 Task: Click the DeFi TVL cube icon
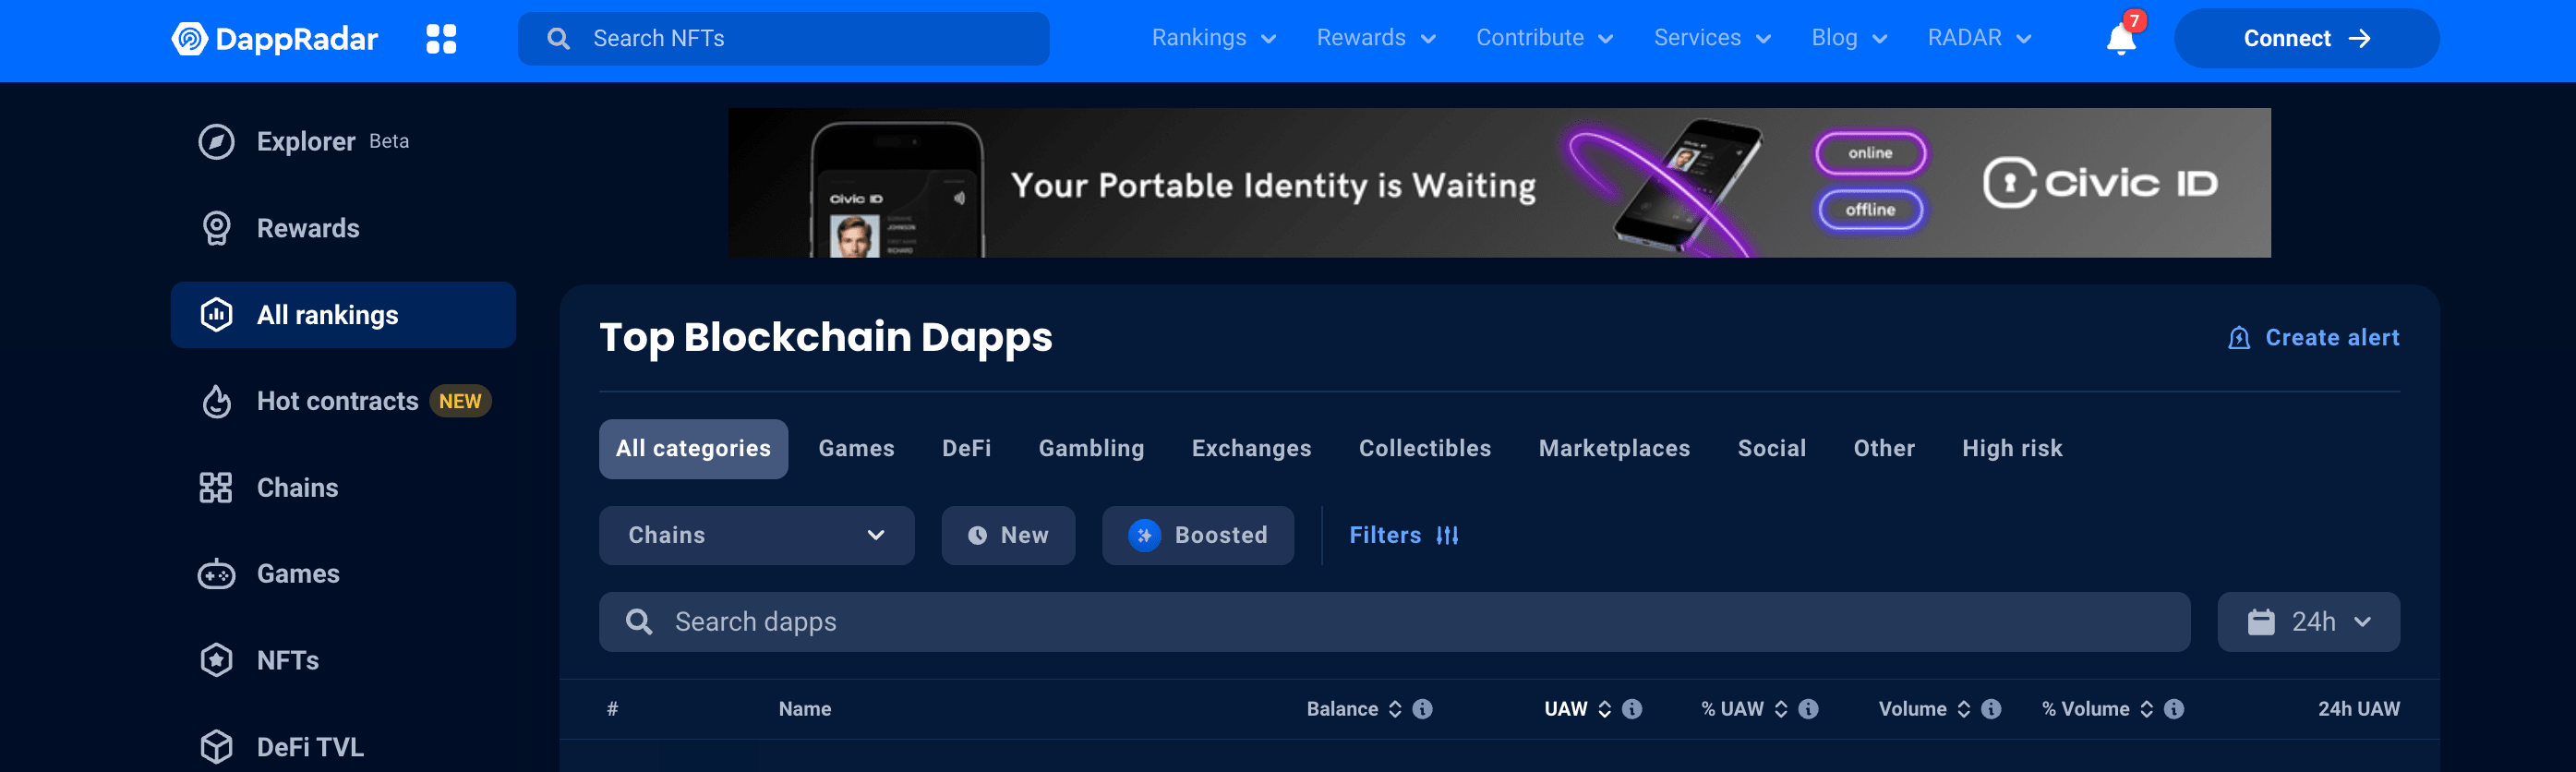[216, 746]
